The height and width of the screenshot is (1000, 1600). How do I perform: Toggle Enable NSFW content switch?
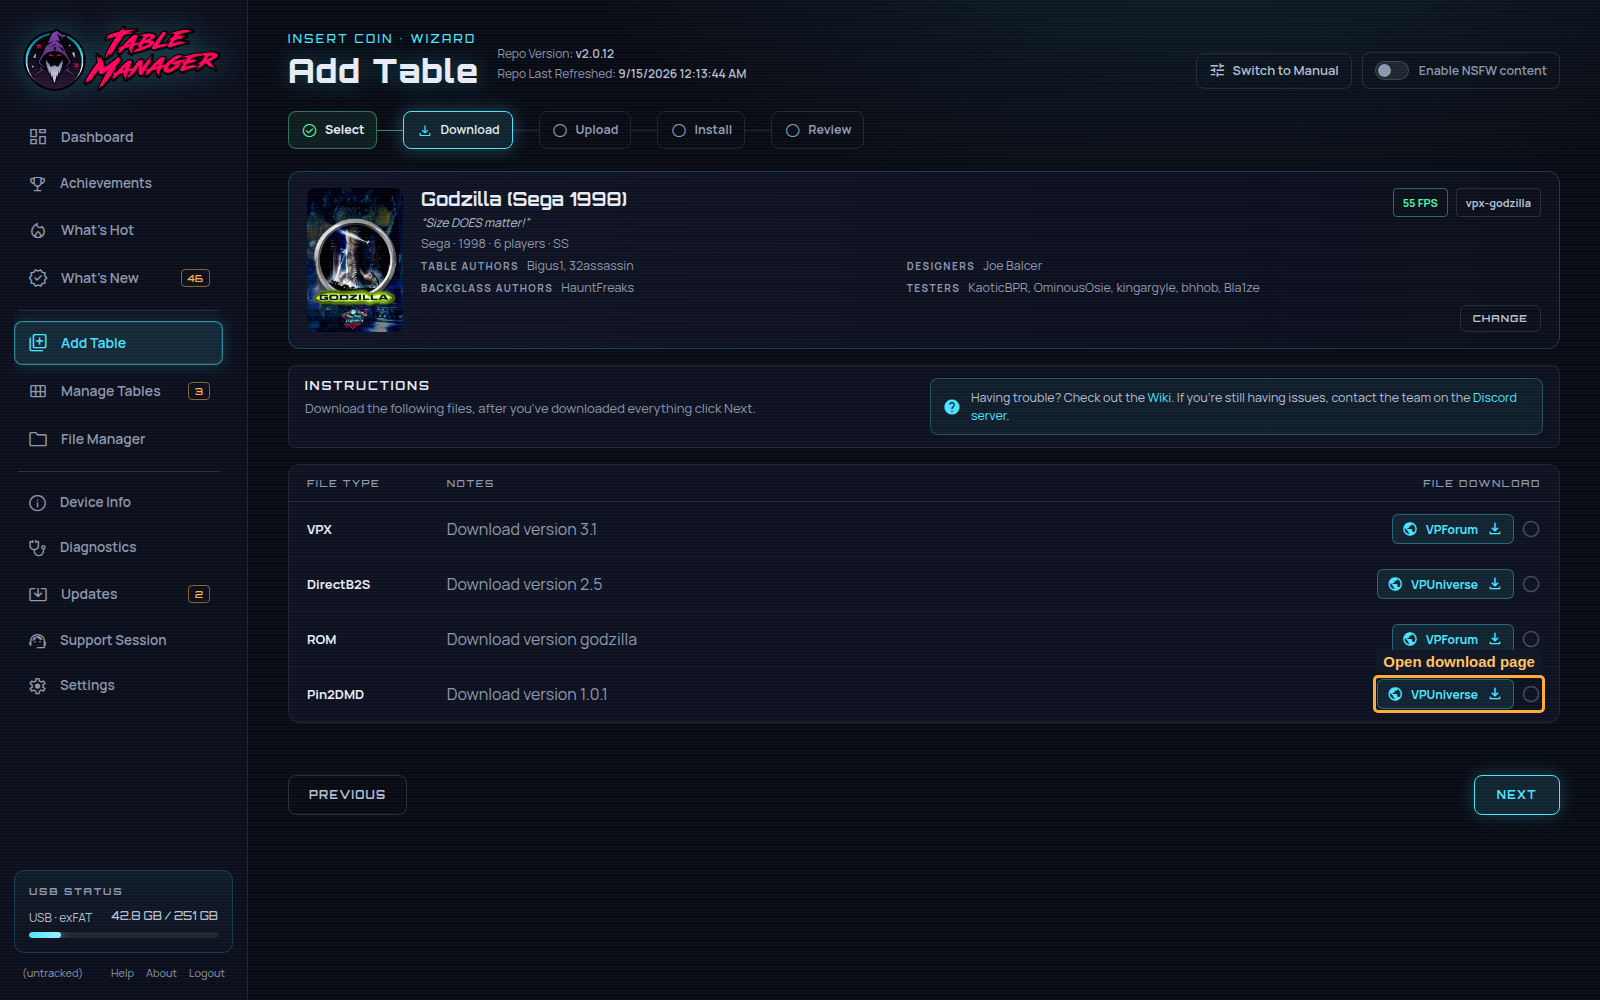point(1391,71)
